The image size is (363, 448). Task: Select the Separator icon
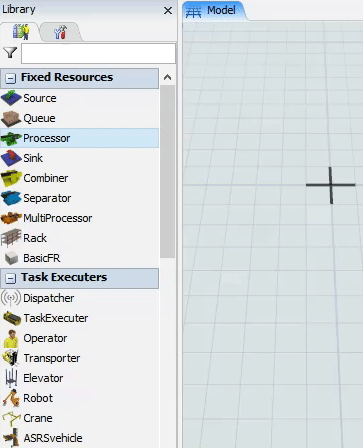pos(11,198)
